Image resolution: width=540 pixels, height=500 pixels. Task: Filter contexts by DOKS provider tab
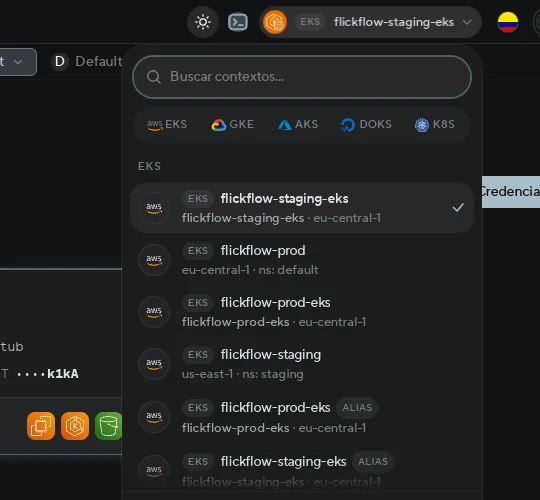[366, 124]
